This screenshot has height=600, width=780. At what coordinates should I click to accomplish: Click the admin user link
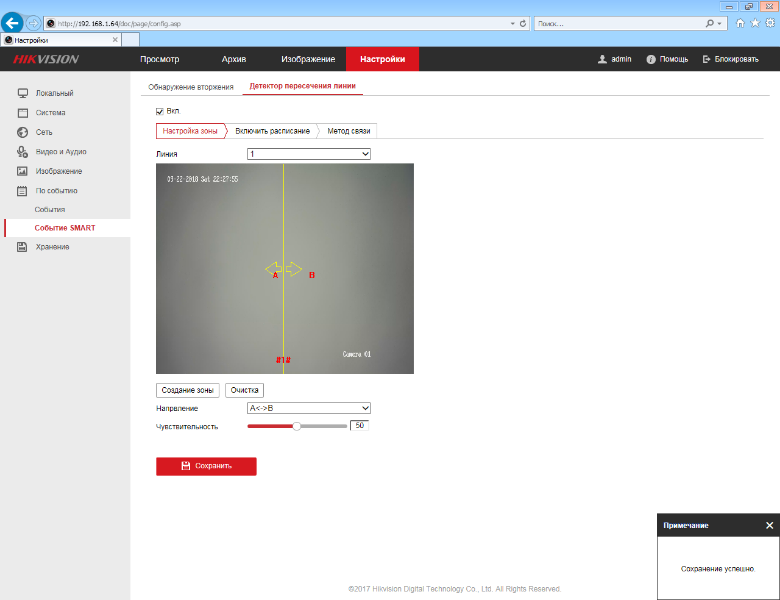[x=621, y=59]
